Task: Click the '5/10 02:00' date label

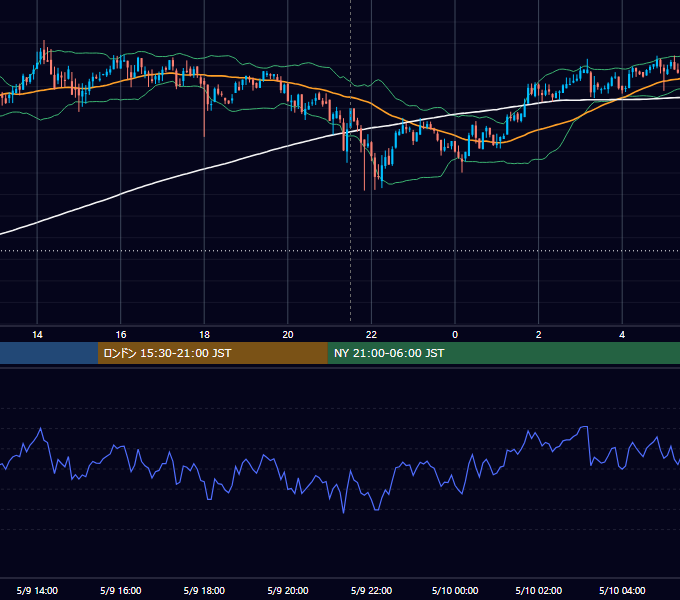Action: 539,590
